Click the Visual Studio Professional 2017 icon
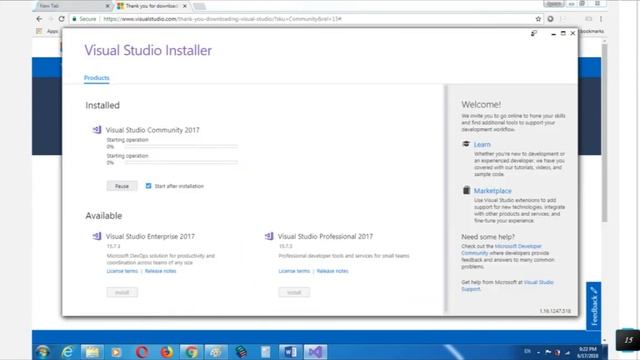The height and width of the screenshot is (360, 640). (269, 236)
